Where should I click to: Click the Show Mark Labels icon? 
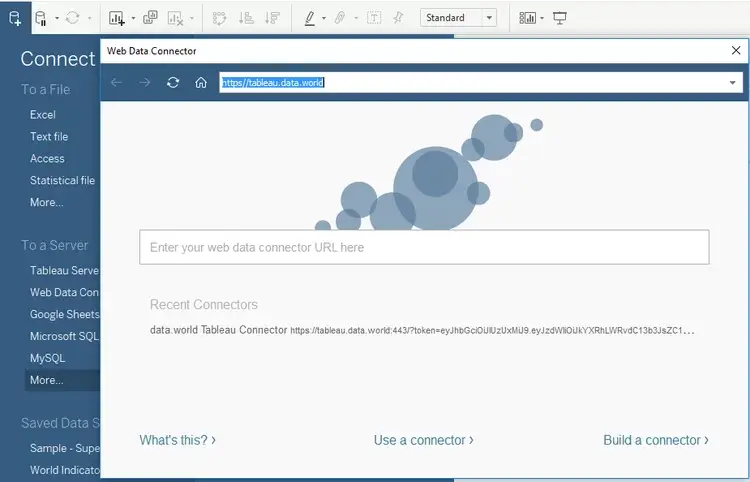374,18
